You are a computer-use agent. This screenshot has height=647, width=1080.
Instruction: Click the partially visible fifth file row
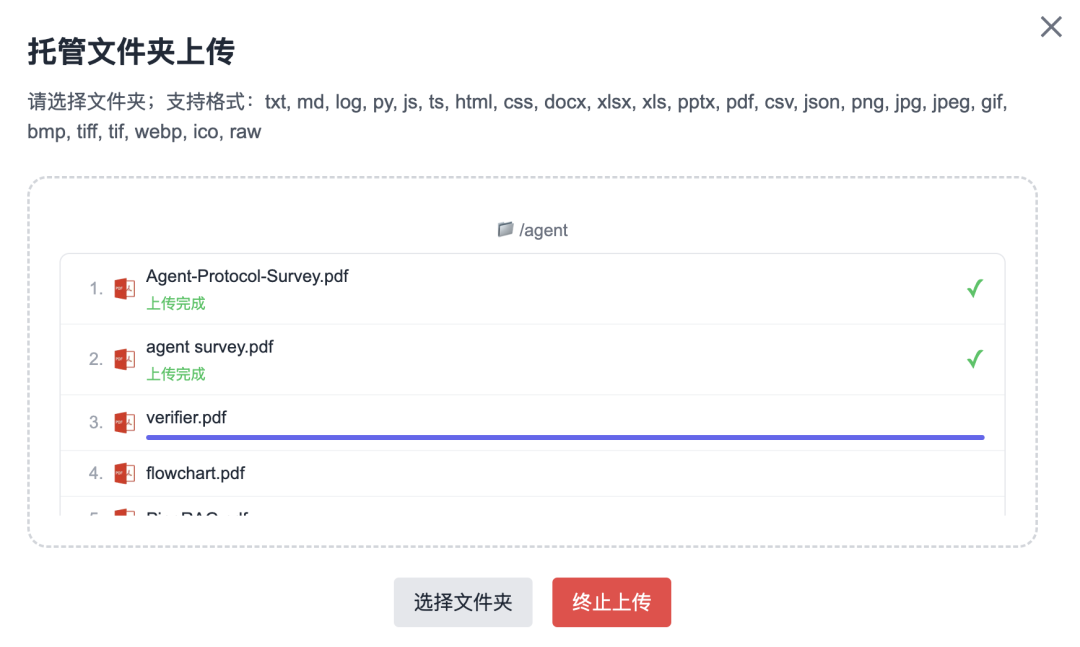click(532, 506)
